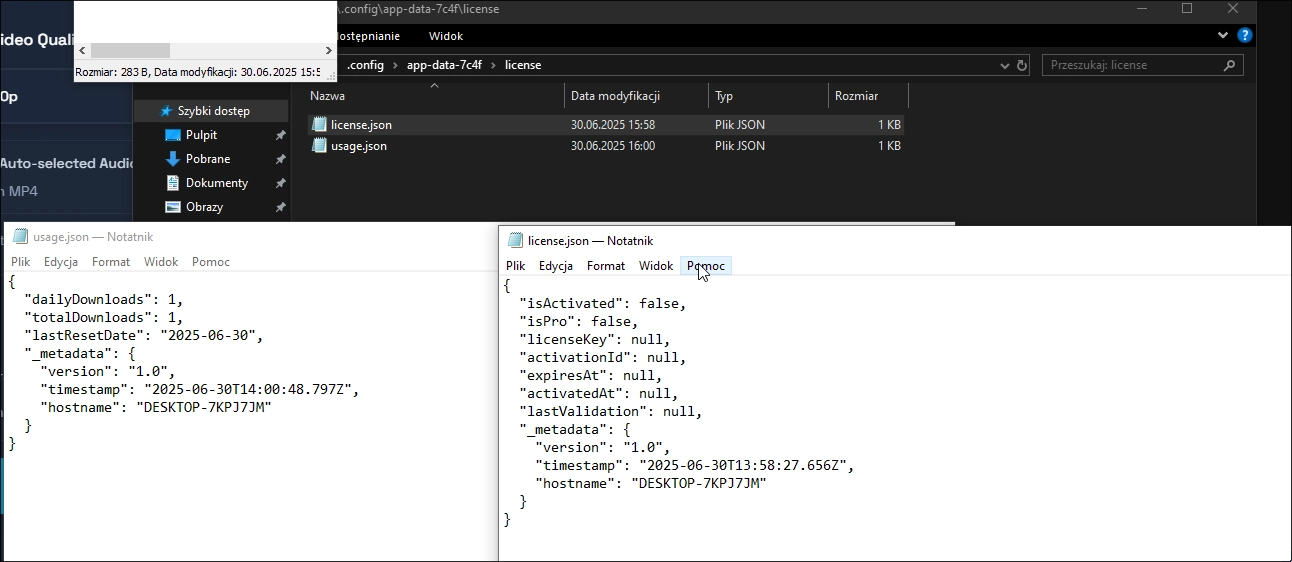The width and height of the screenshot is (1292, 562).
Task: Click the refresh icon beside address bar
Action: point(1022,66)
